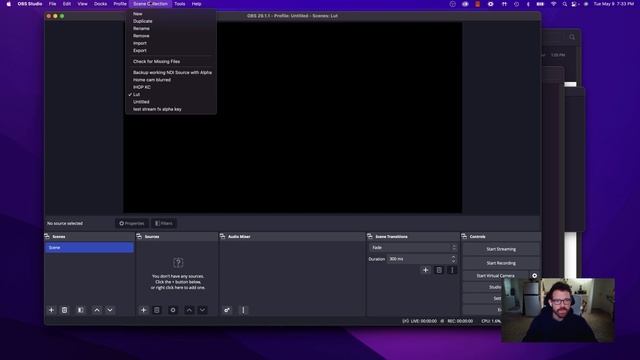Click the Audio Mixer dock float icon
Image resolution: width=640 pixels, height=360 pixels.
(222, 236)
